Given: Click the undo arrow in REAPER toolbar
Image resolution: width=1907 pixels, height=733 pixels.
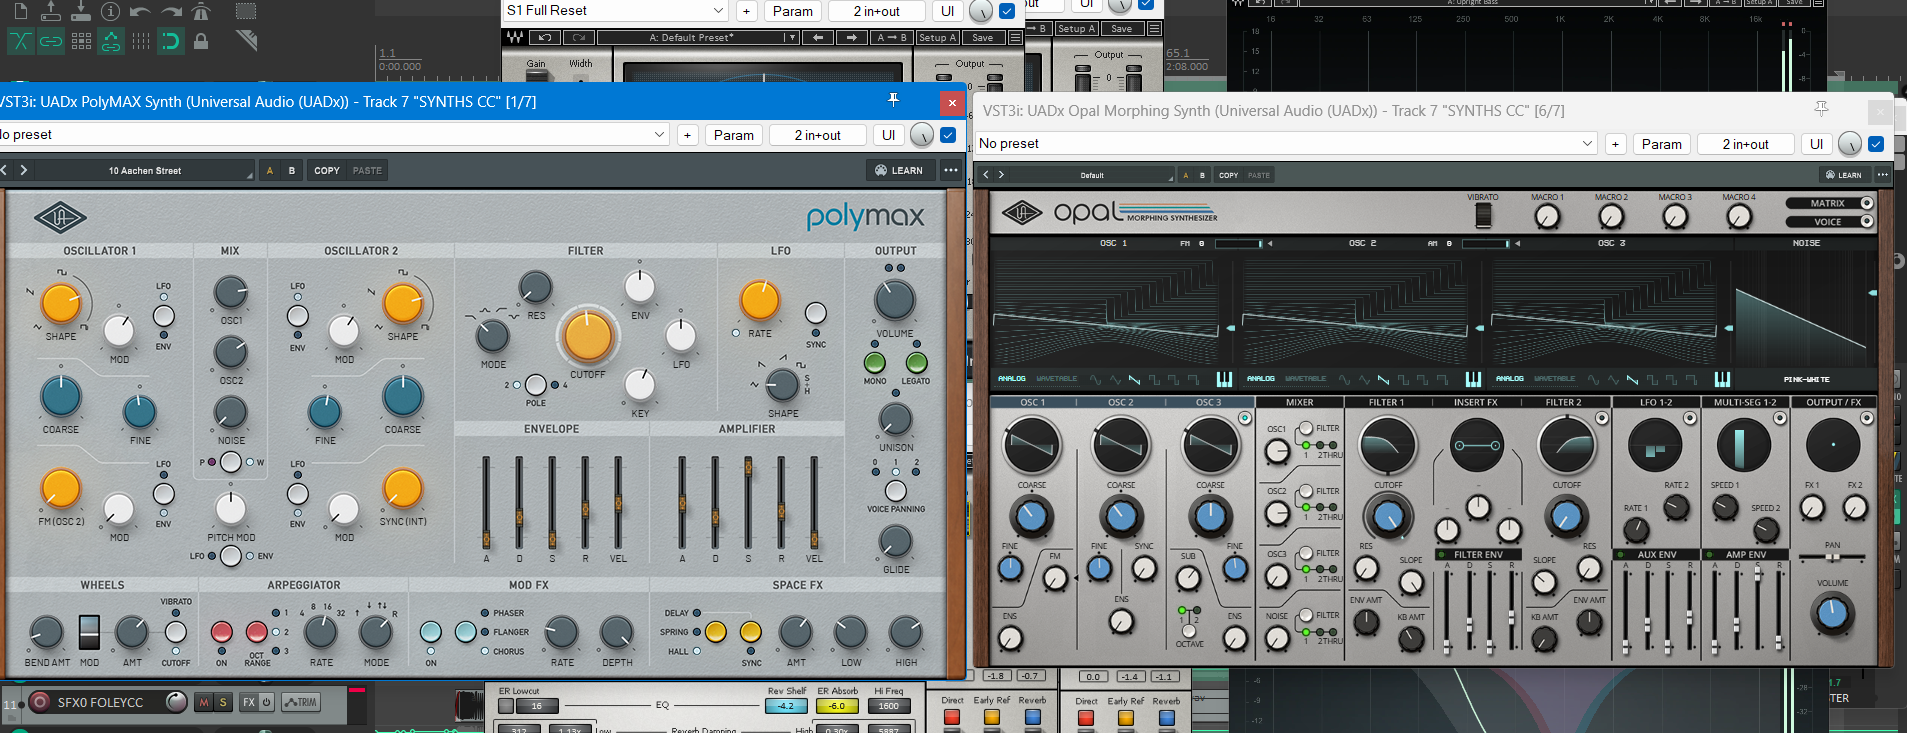Looking at the screenshot, I should (x=140, y=11).
